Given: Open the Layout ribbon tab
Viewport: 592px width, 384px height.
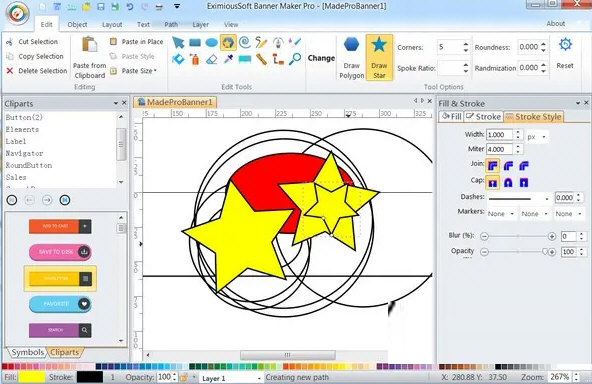Looking at the screenshot, I should pos(112,25).
